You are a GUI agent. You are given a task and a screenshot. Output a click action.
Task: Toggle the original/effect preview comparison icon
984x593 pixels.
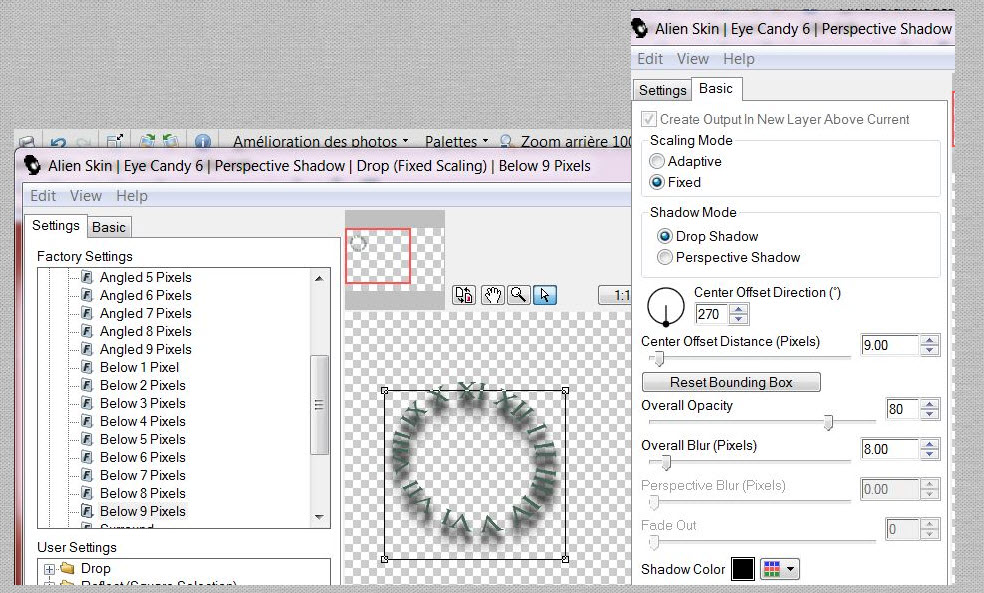tap(464, 294)
